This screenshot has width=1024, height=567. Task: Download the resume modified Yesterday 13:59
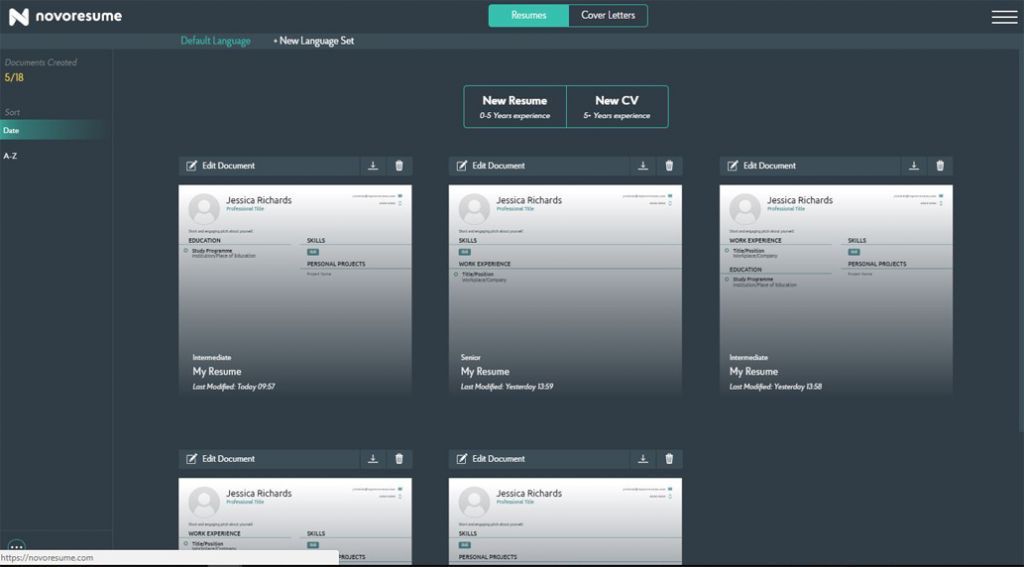tap(643, 166)
